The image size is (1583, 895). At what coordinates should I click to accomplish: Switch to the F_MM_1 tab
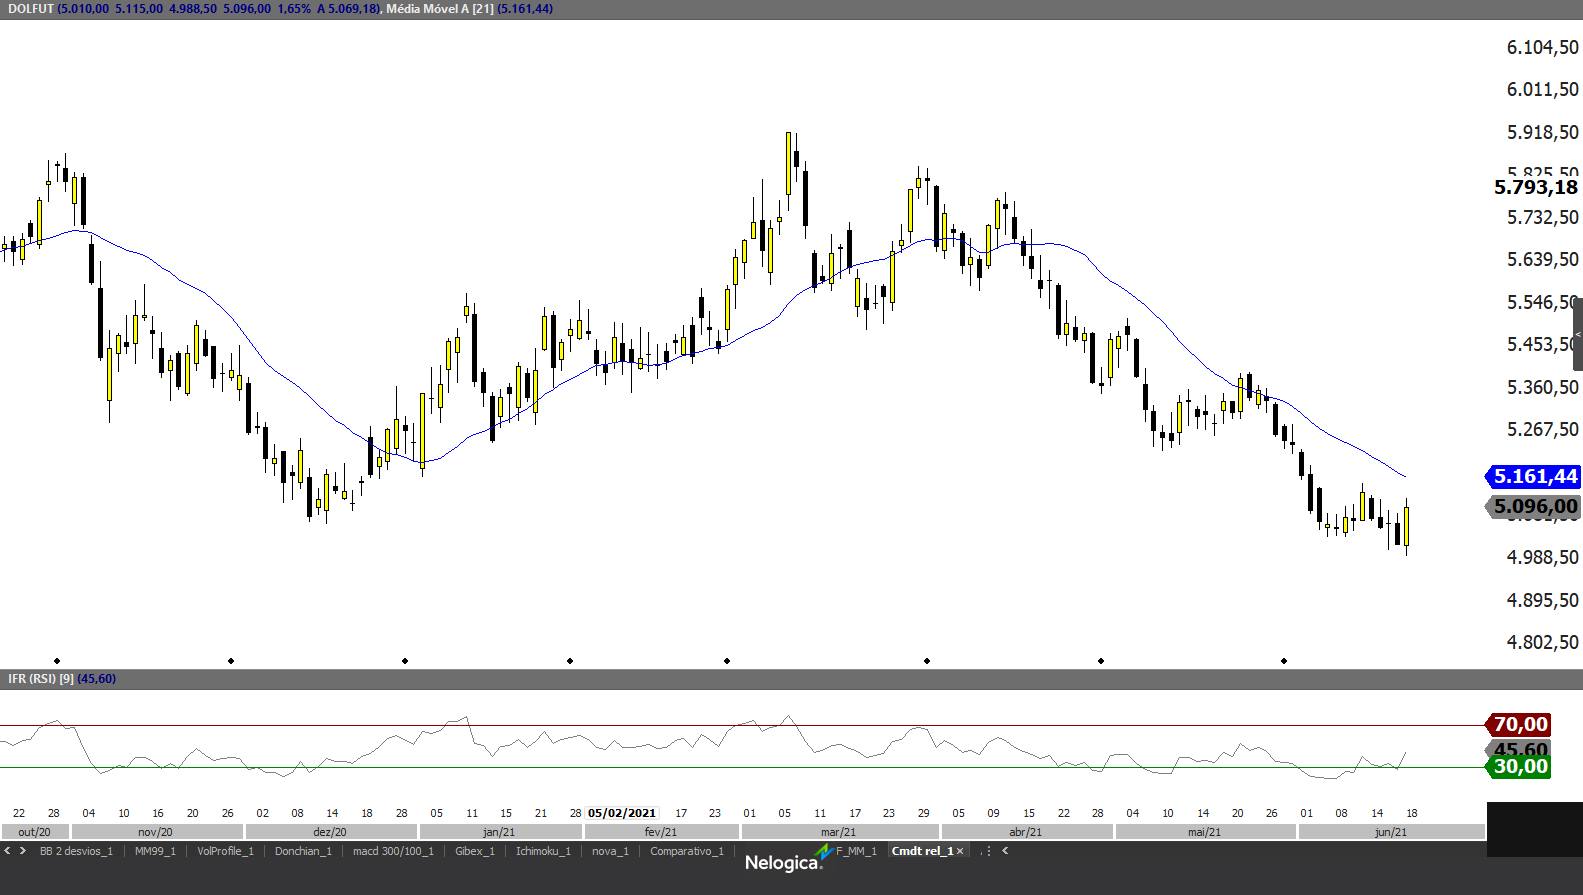pyautogui.click(x=856, y=851)
